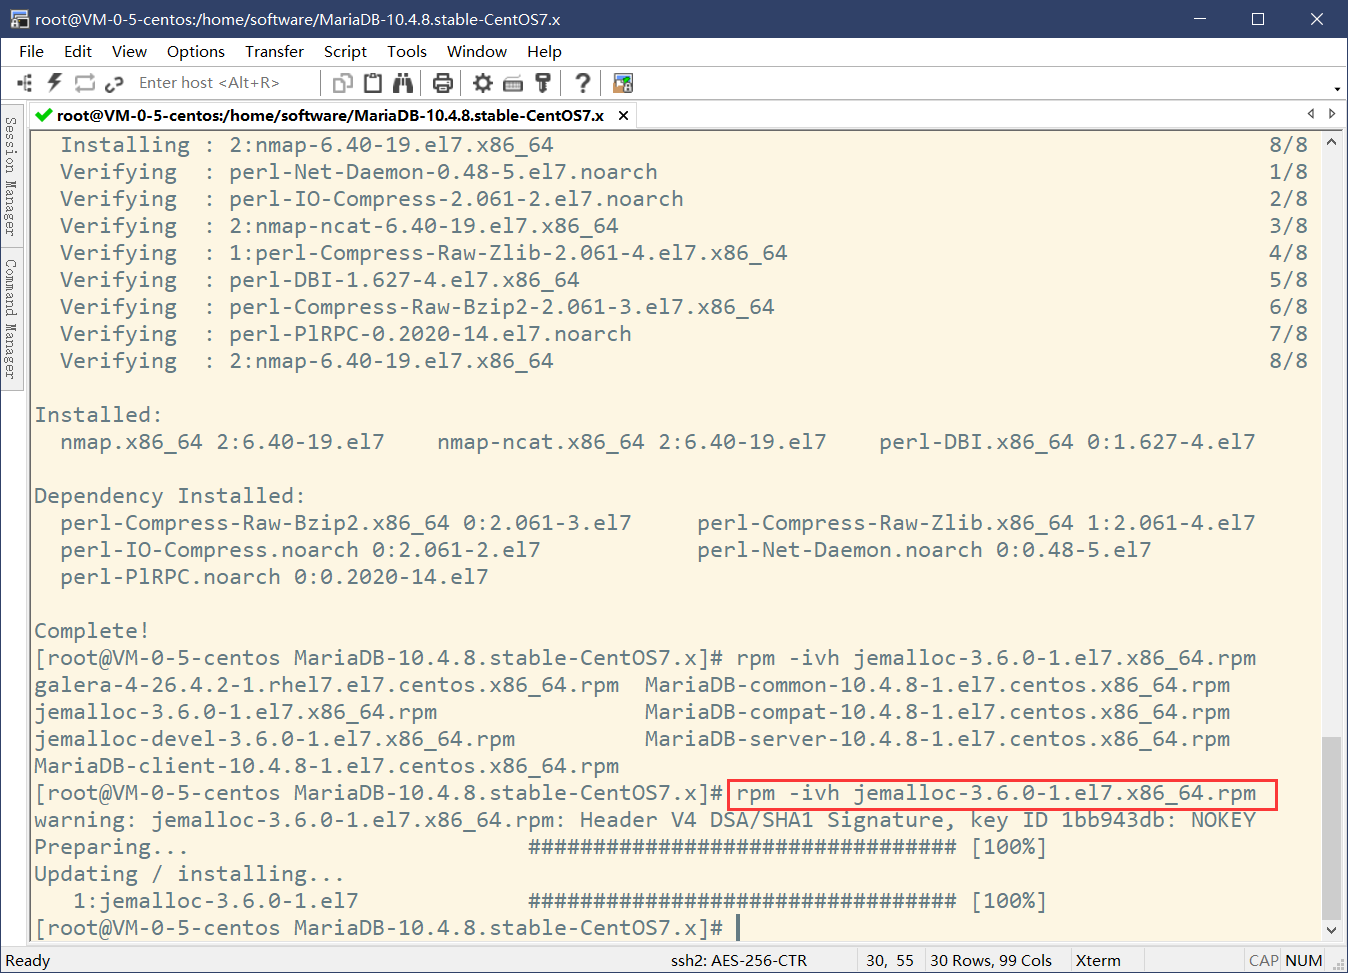Click the "NUM" status bar indicator
Image resolution: width=1348 pixels, height=973 pixels.
(x=1304, y=960)
